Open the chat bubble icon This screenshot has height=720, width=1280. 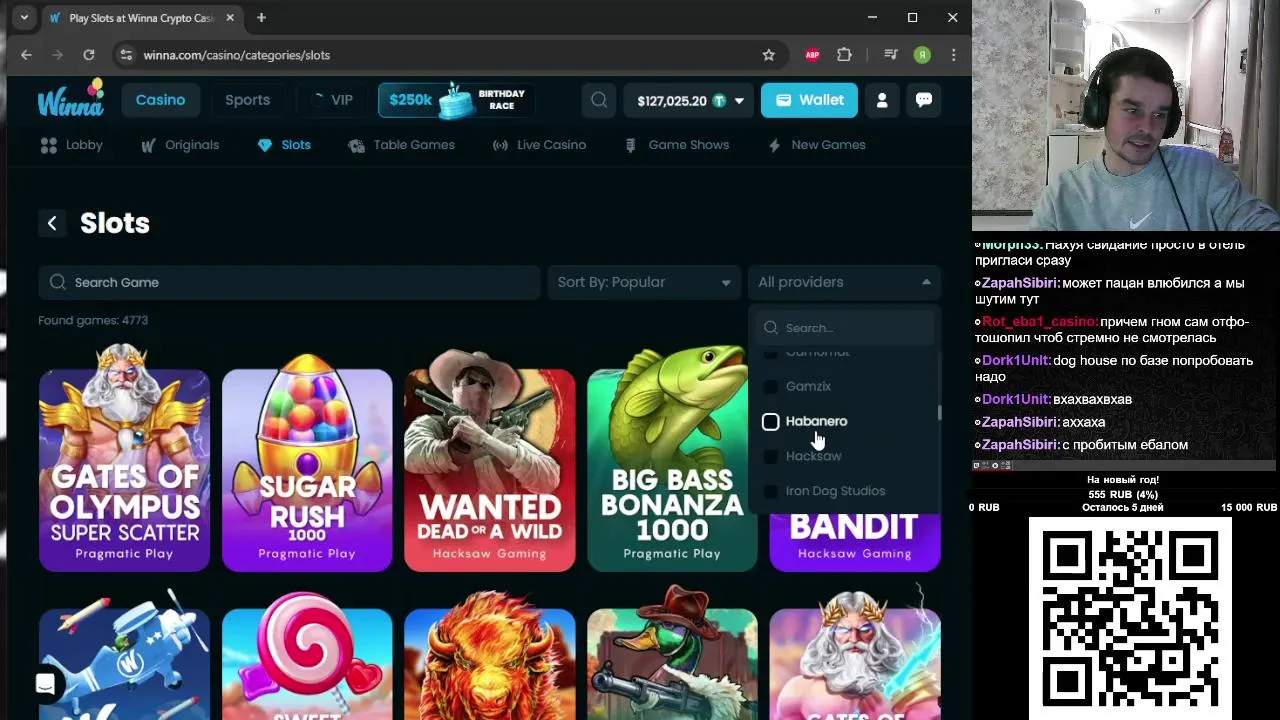(923, 100)
